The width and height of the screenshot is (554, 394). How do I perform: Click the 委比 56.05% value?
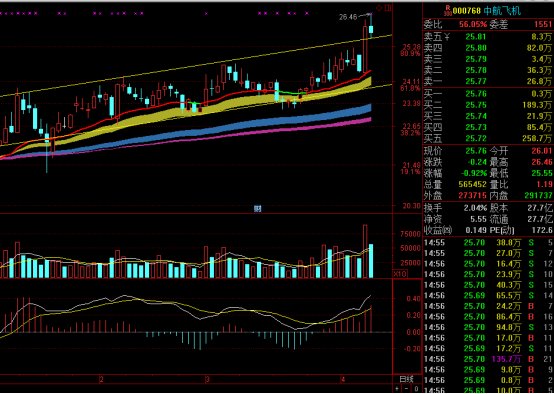pyautogui.click(x=473, y=24)
